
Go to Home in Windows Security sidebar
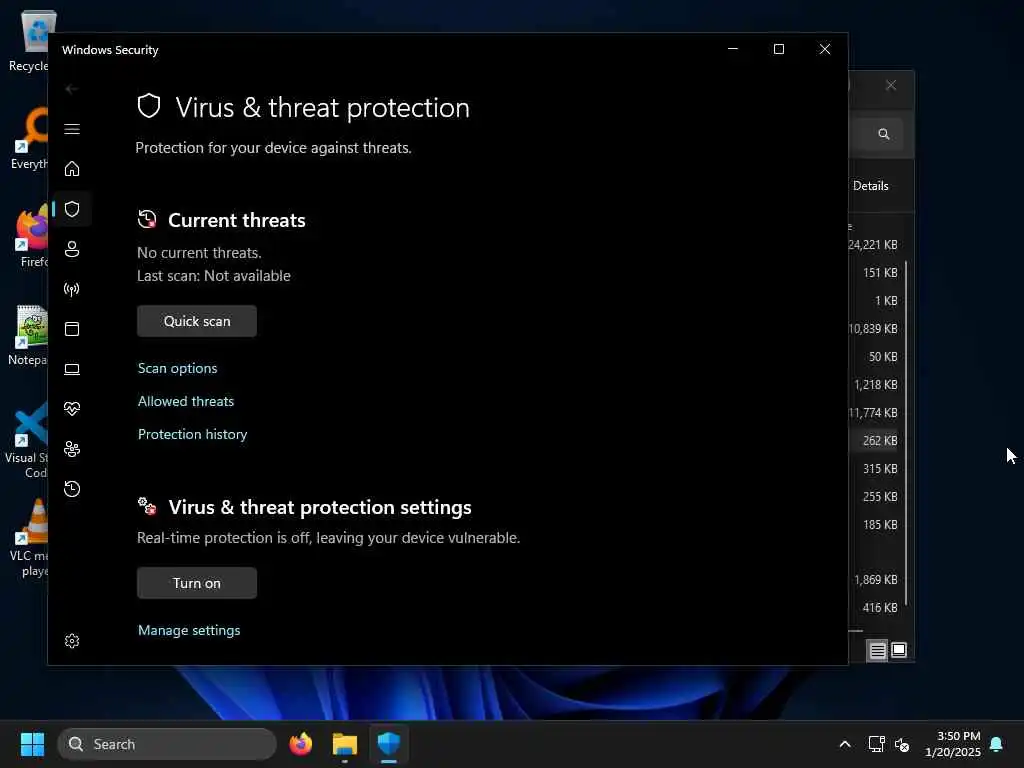pyautogui.click(x=72, y=168)
